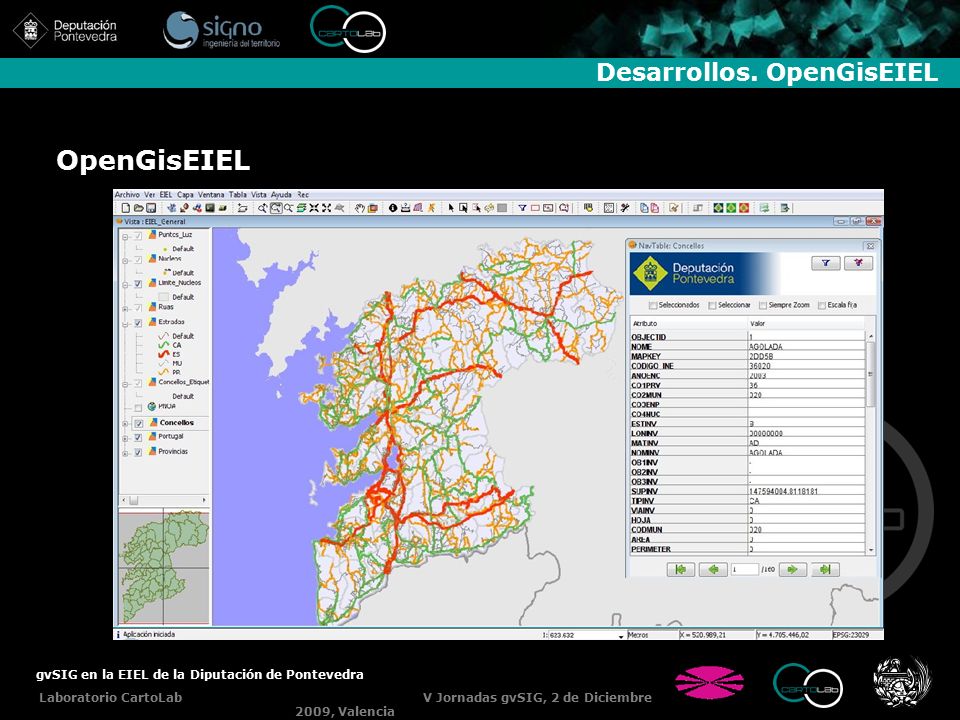The image size is (960, 720).
Task: Click the funnel Filter icon in main toolbar
Action: click(522, 208)
